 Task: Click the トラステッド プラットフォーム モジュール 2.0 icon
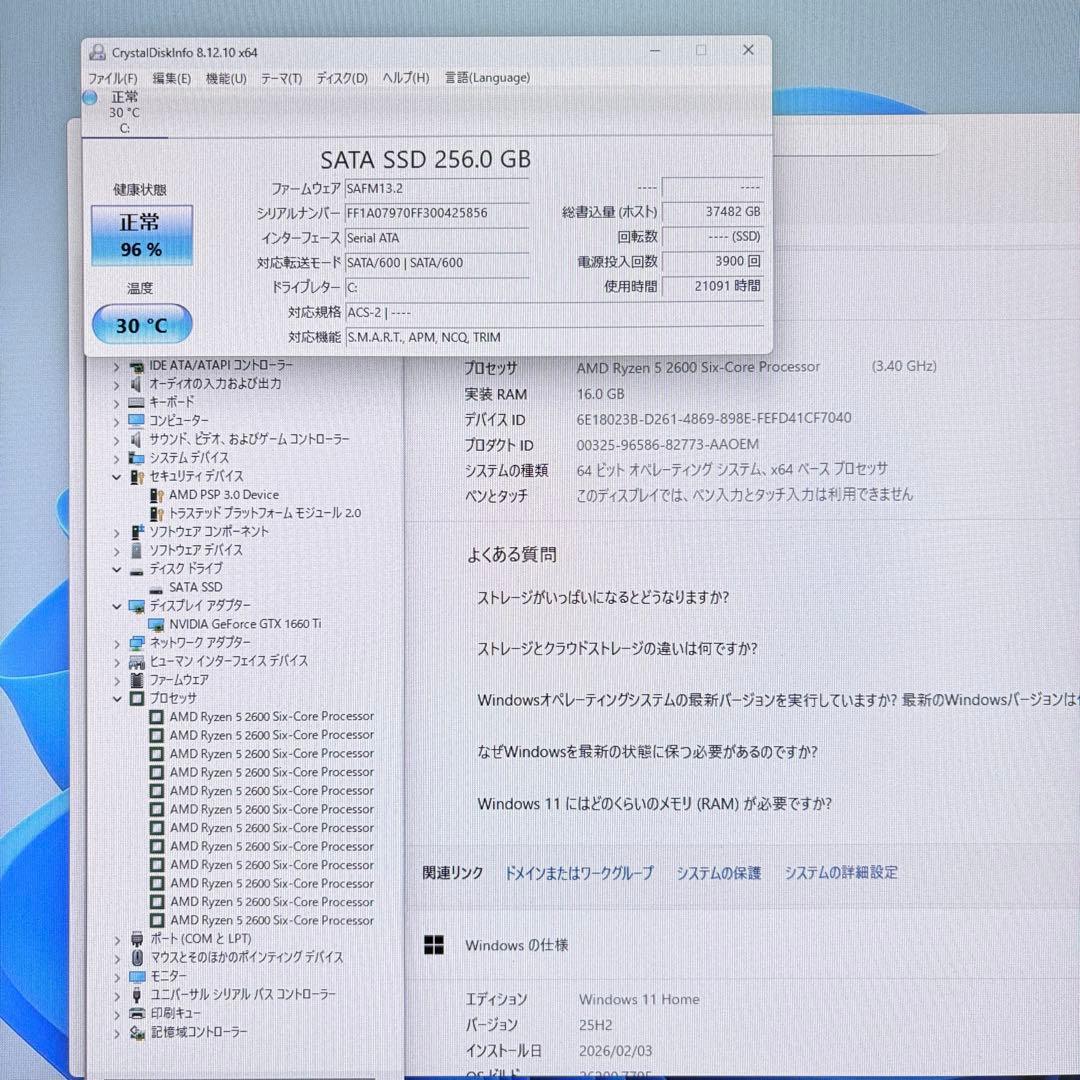(157, 513)
